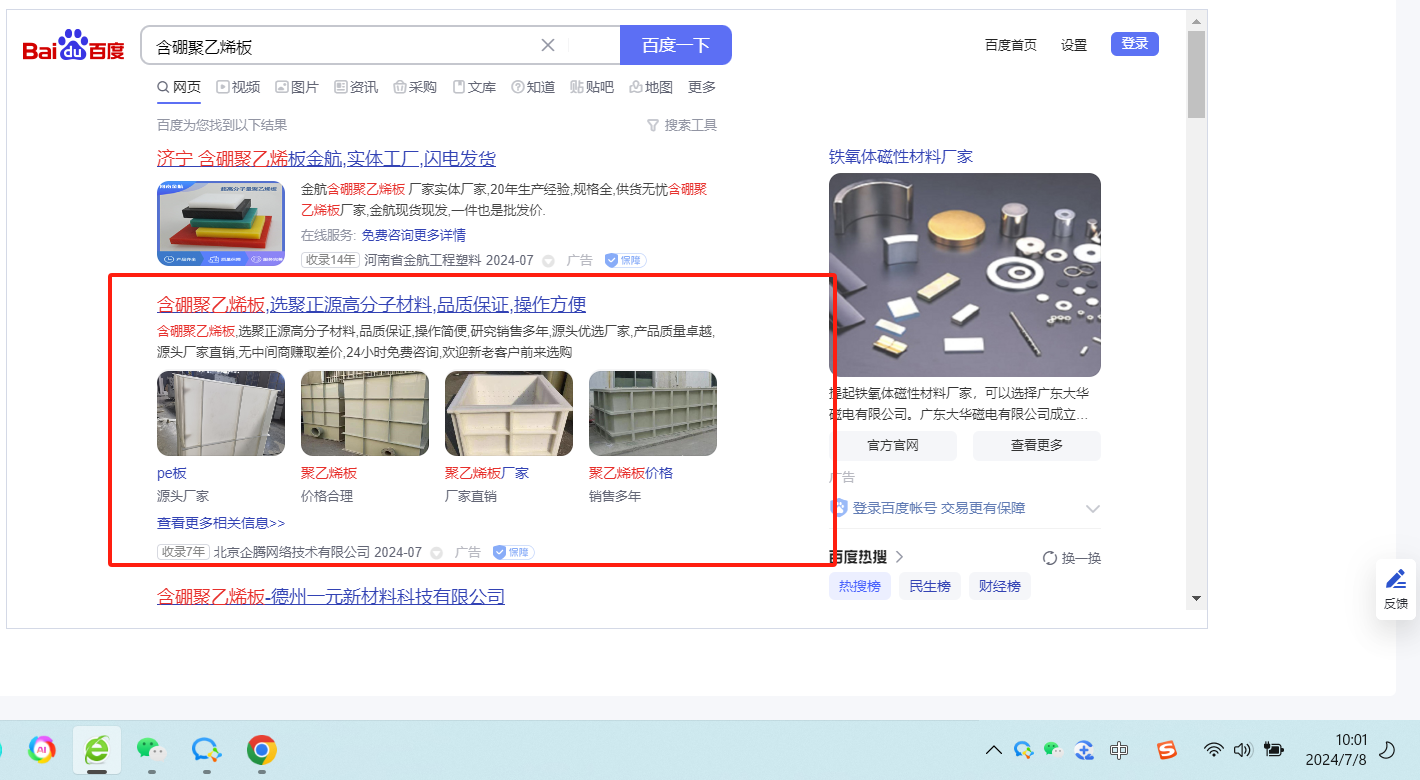This screenshot has width=1420, height=780.
Task: Open the 百度热搜 heading arrow
Action: [x=899, y=557]
